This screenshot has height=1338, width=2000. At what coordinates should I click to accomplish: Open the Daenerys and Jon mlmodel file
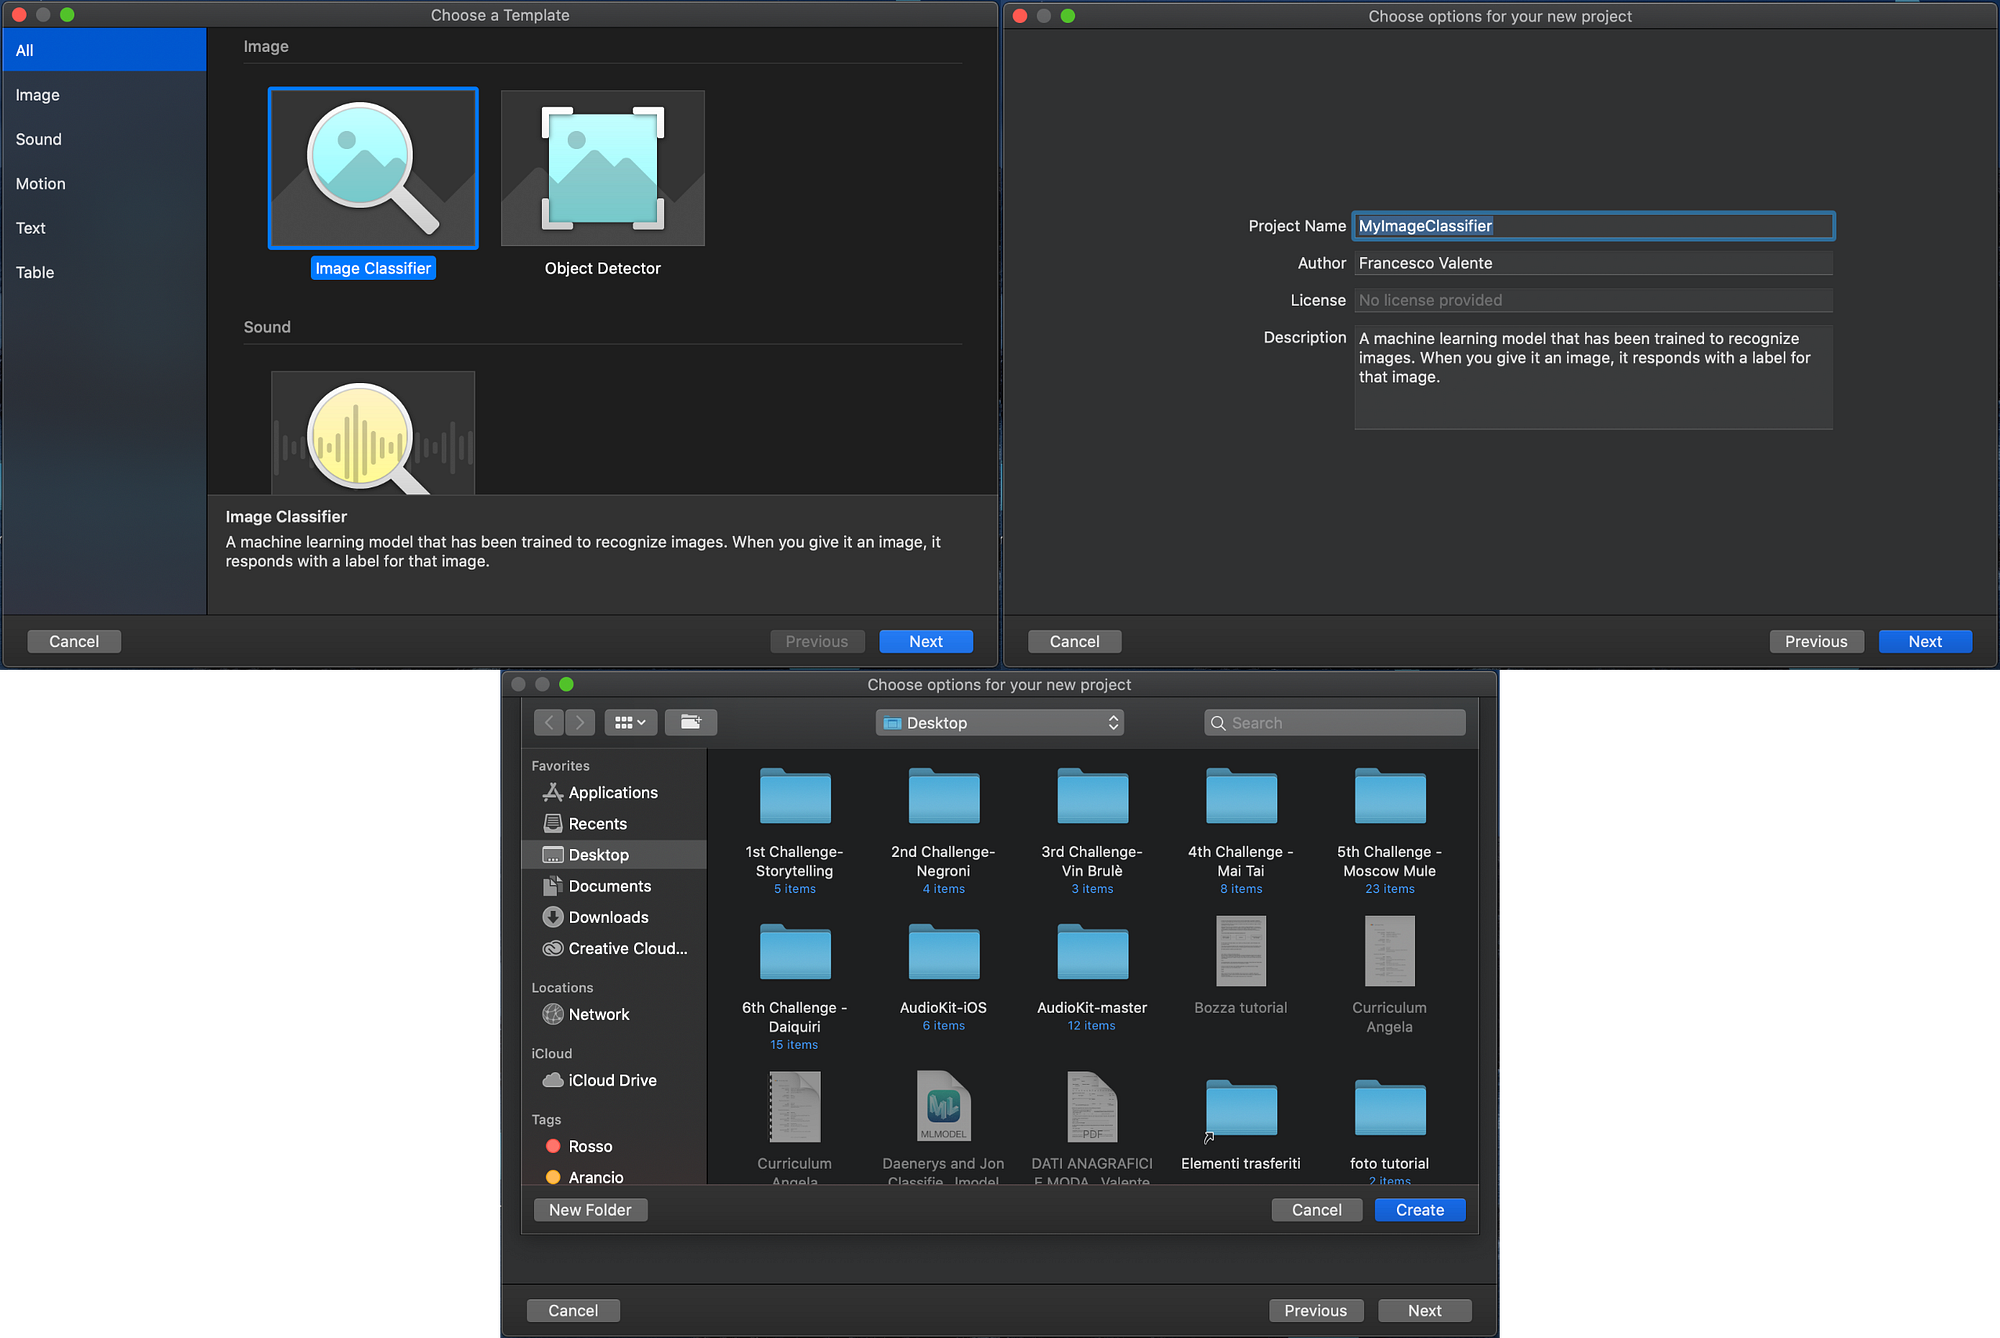tap(943, 1107)
